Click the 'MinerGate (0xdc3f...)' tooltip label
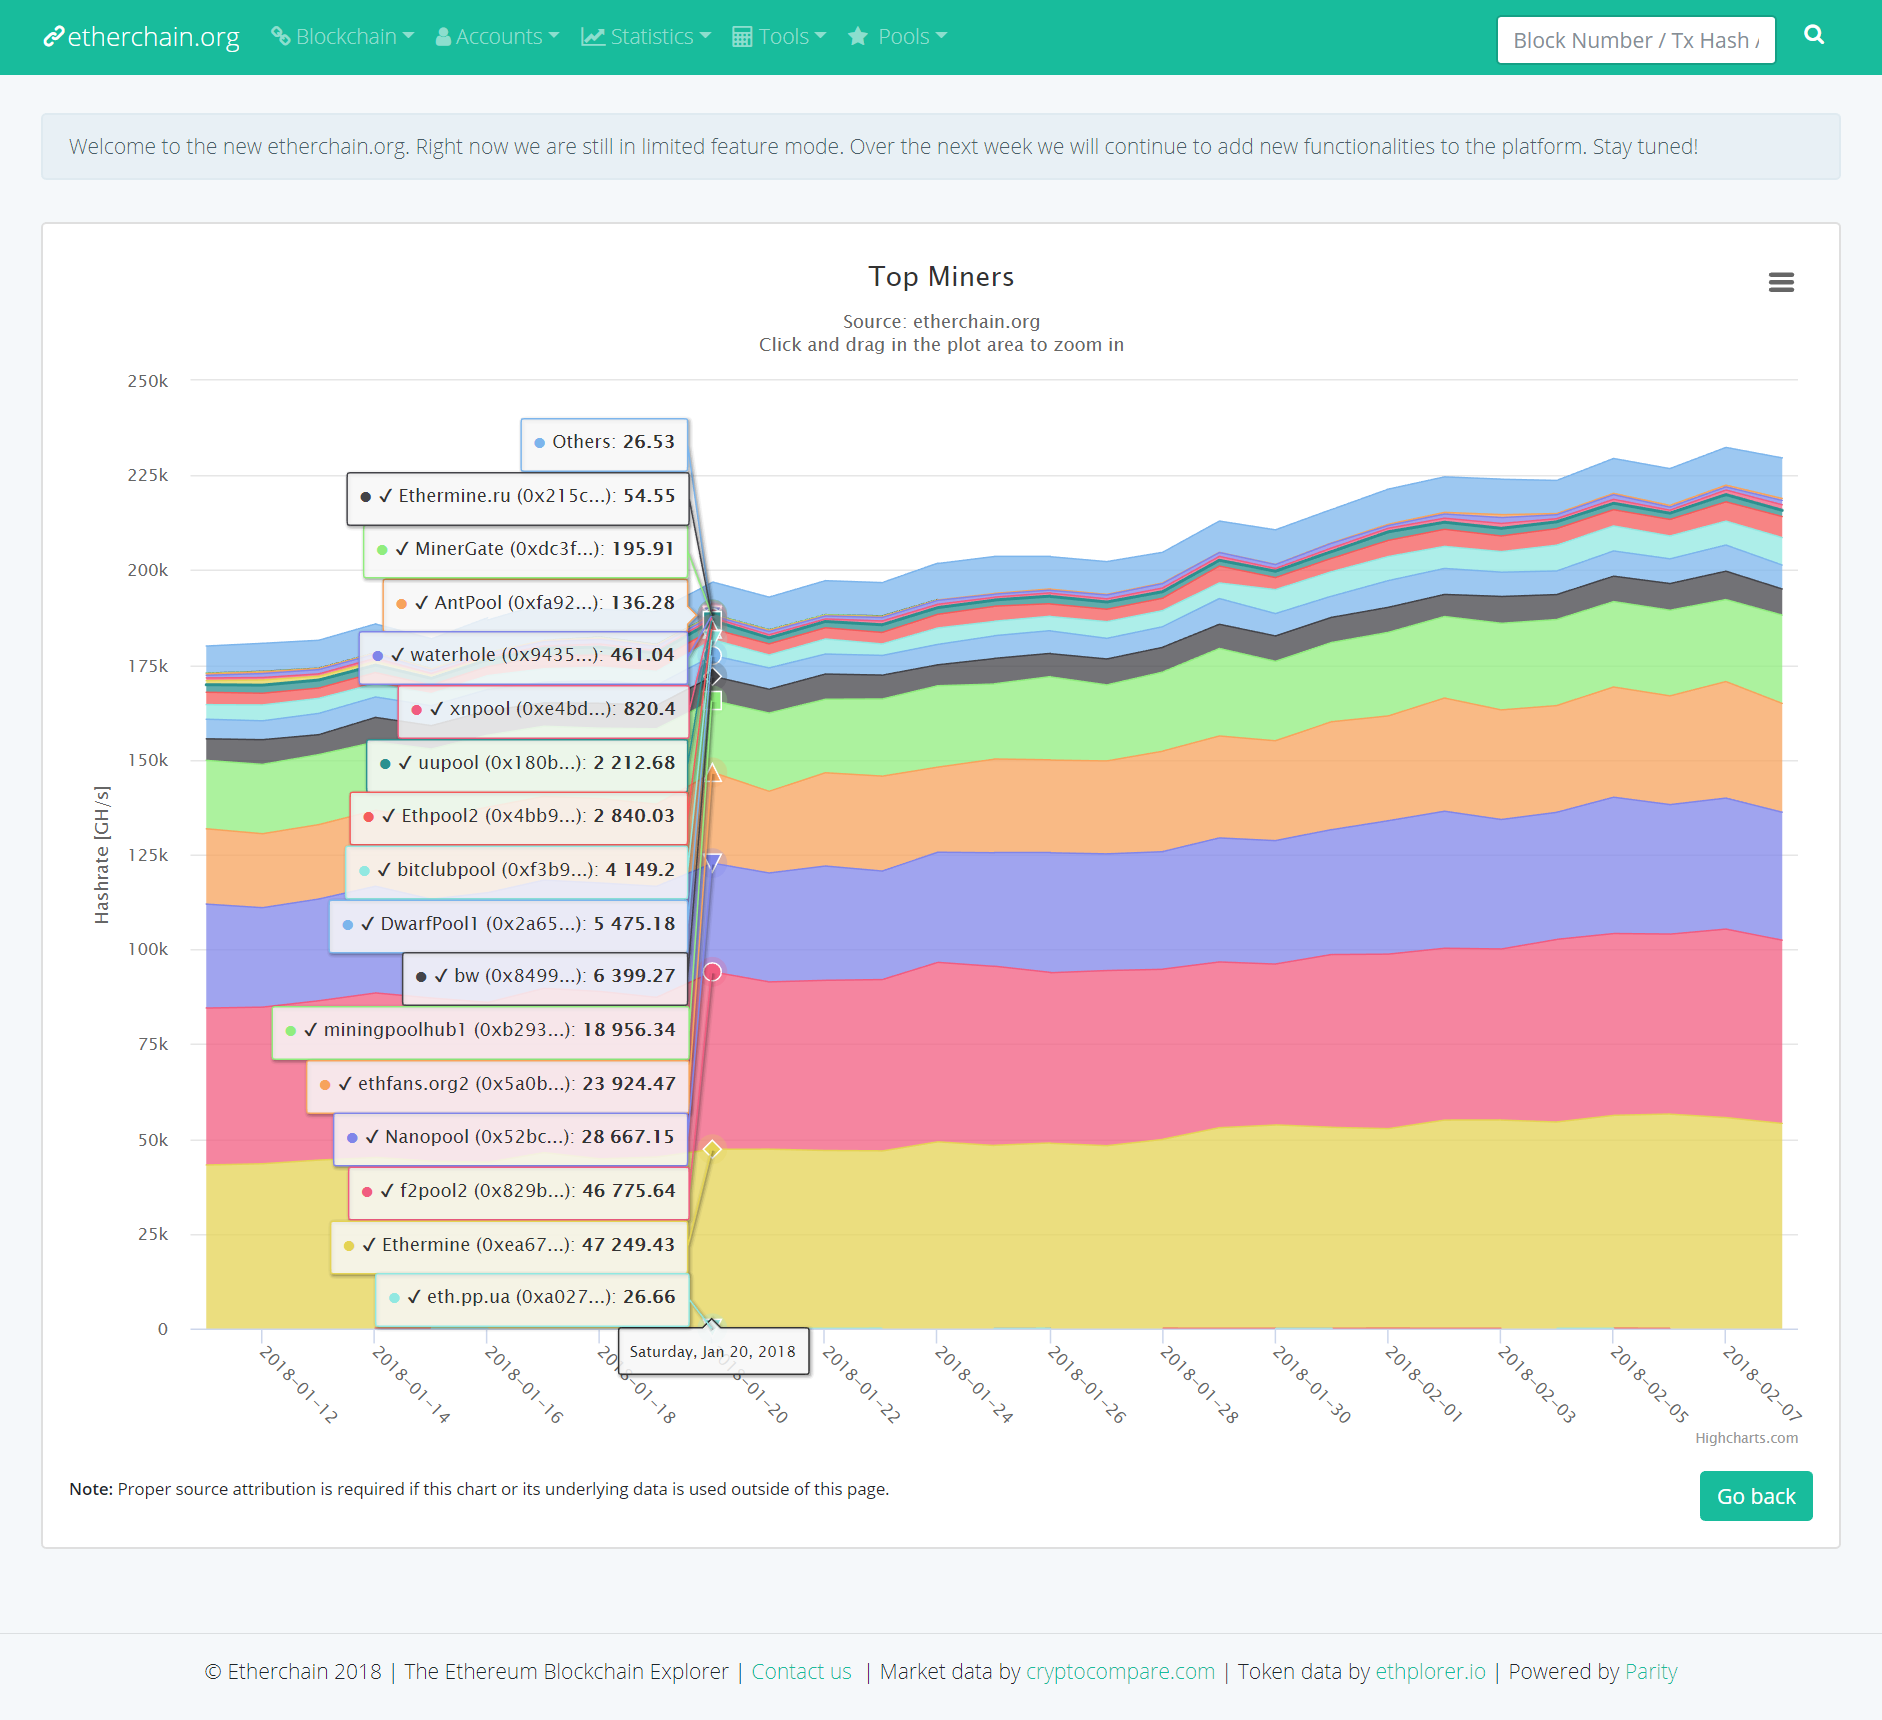This screenshot has height=1720, width=1882. pyautogui.click(x=526, y=550)
